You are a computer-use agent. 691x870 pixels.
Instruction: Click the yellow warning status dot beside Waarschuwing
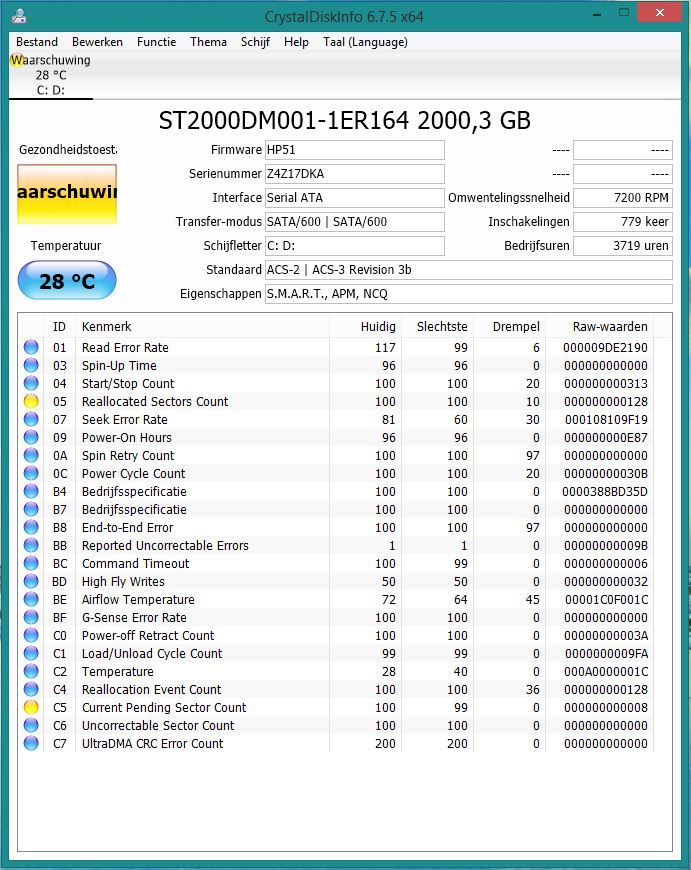pyautogui.click(x=17, y=60)
